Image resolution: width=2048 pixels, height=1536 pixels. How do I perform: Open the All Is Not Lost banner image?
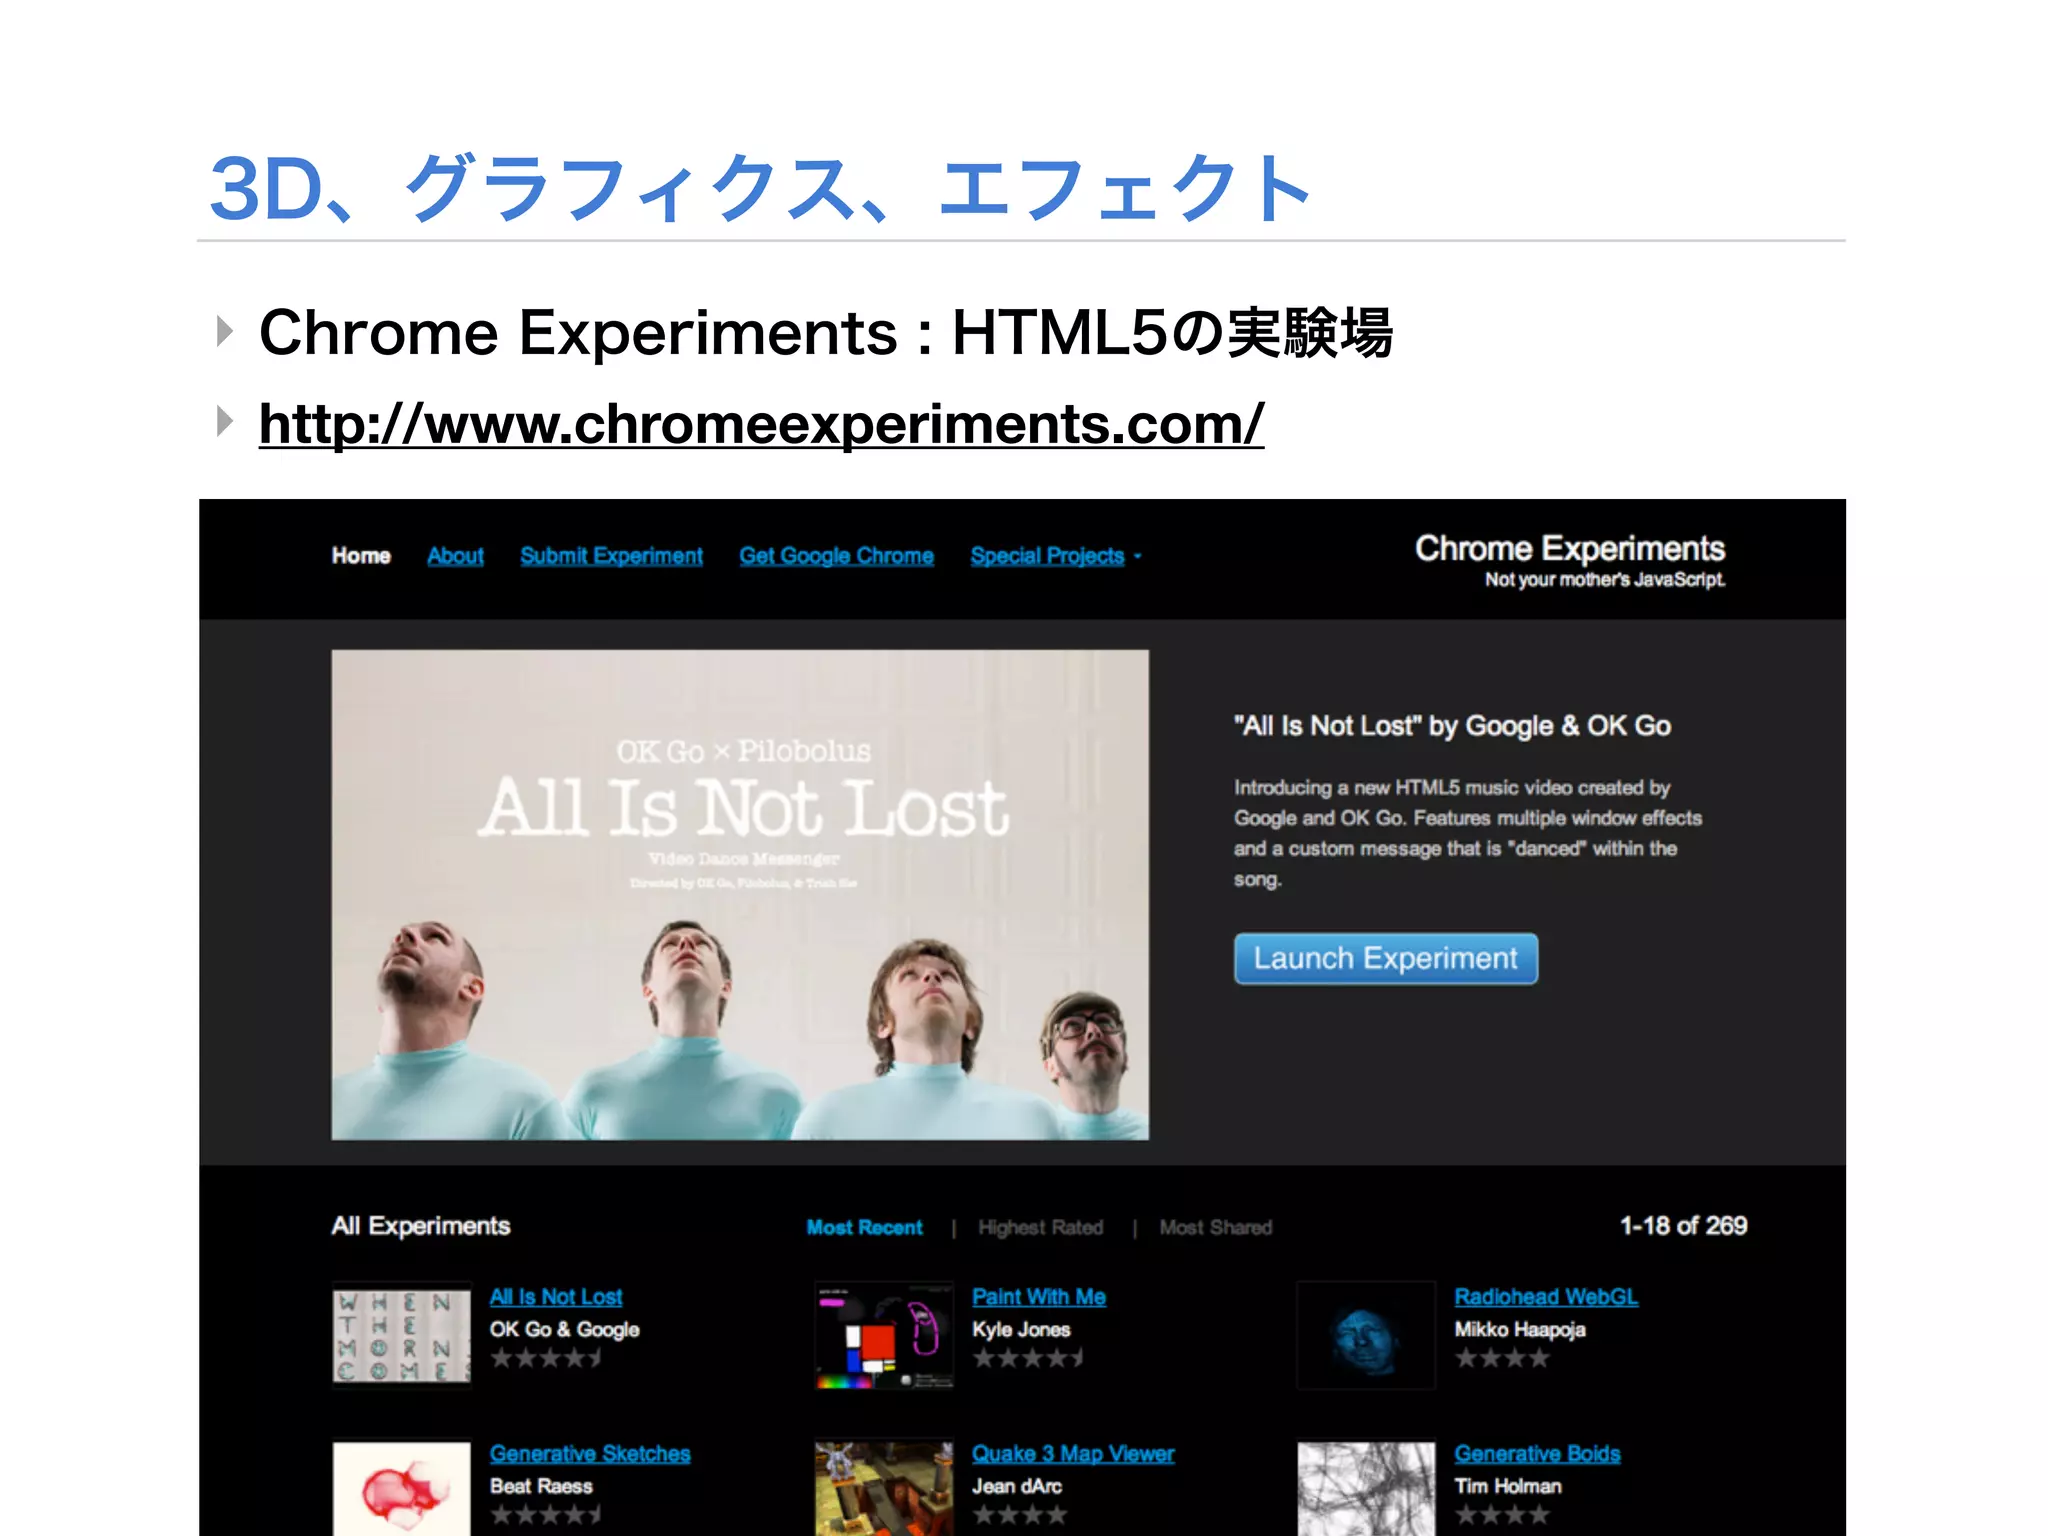tap(740, 895)
